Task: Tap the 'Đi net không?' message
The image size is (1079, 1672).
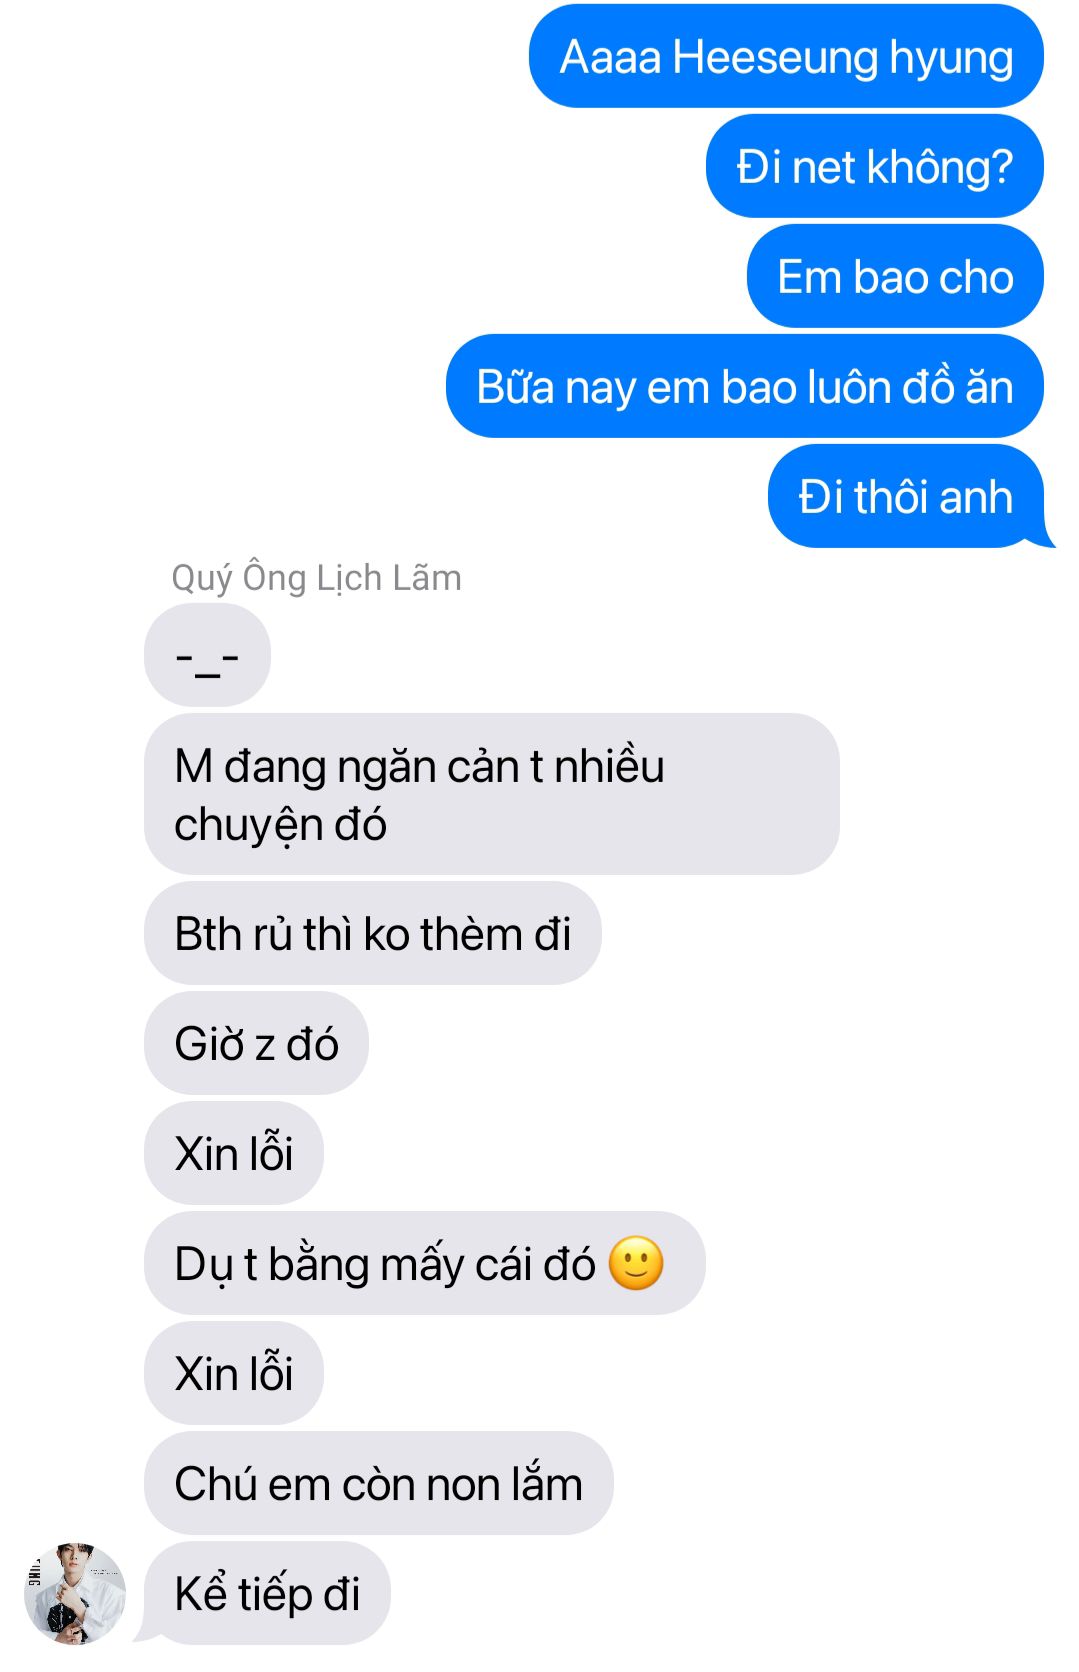Action: (875, 166)
